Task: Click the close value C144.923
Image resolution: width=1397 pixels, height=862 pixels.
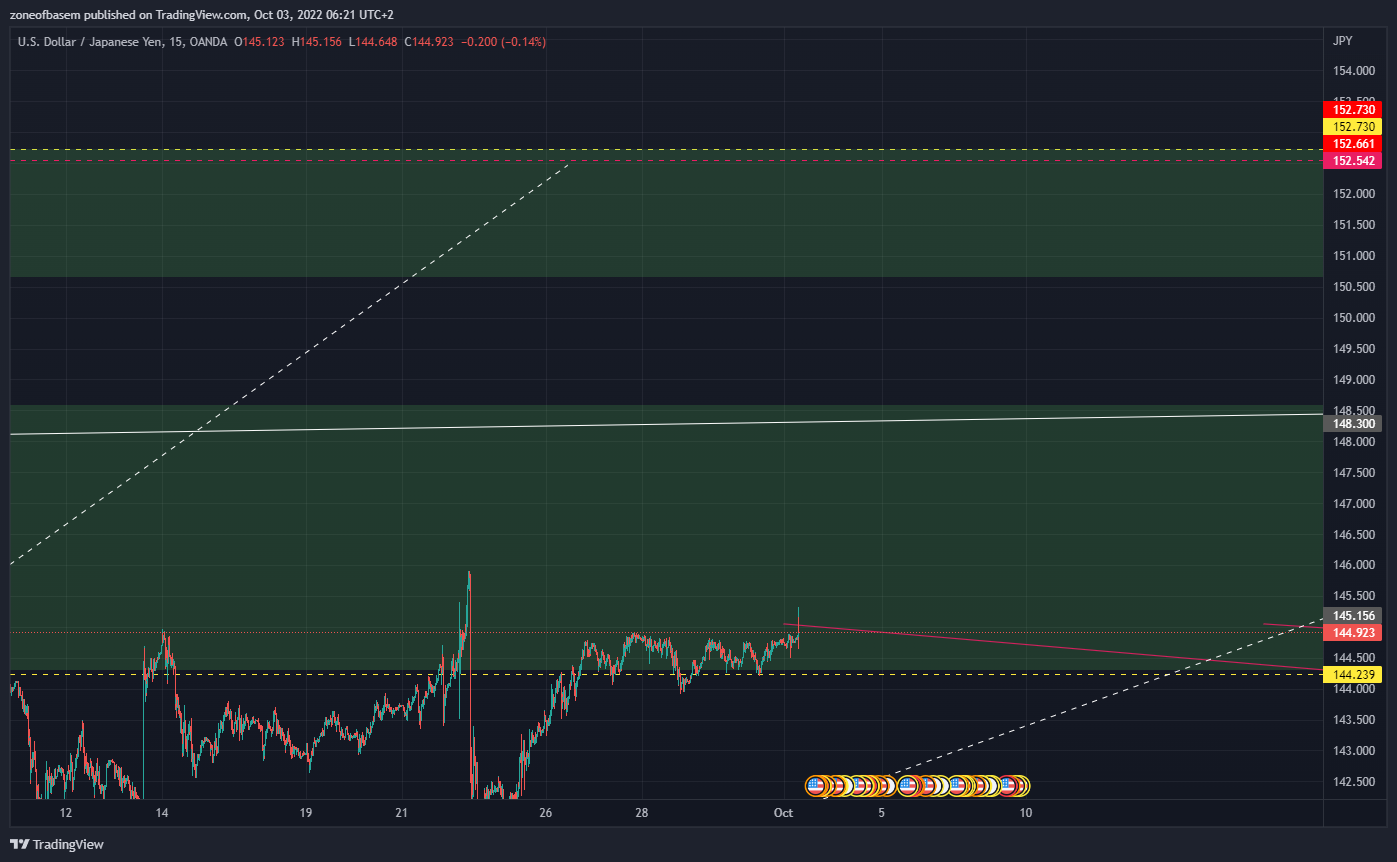Action: point(429,41)
